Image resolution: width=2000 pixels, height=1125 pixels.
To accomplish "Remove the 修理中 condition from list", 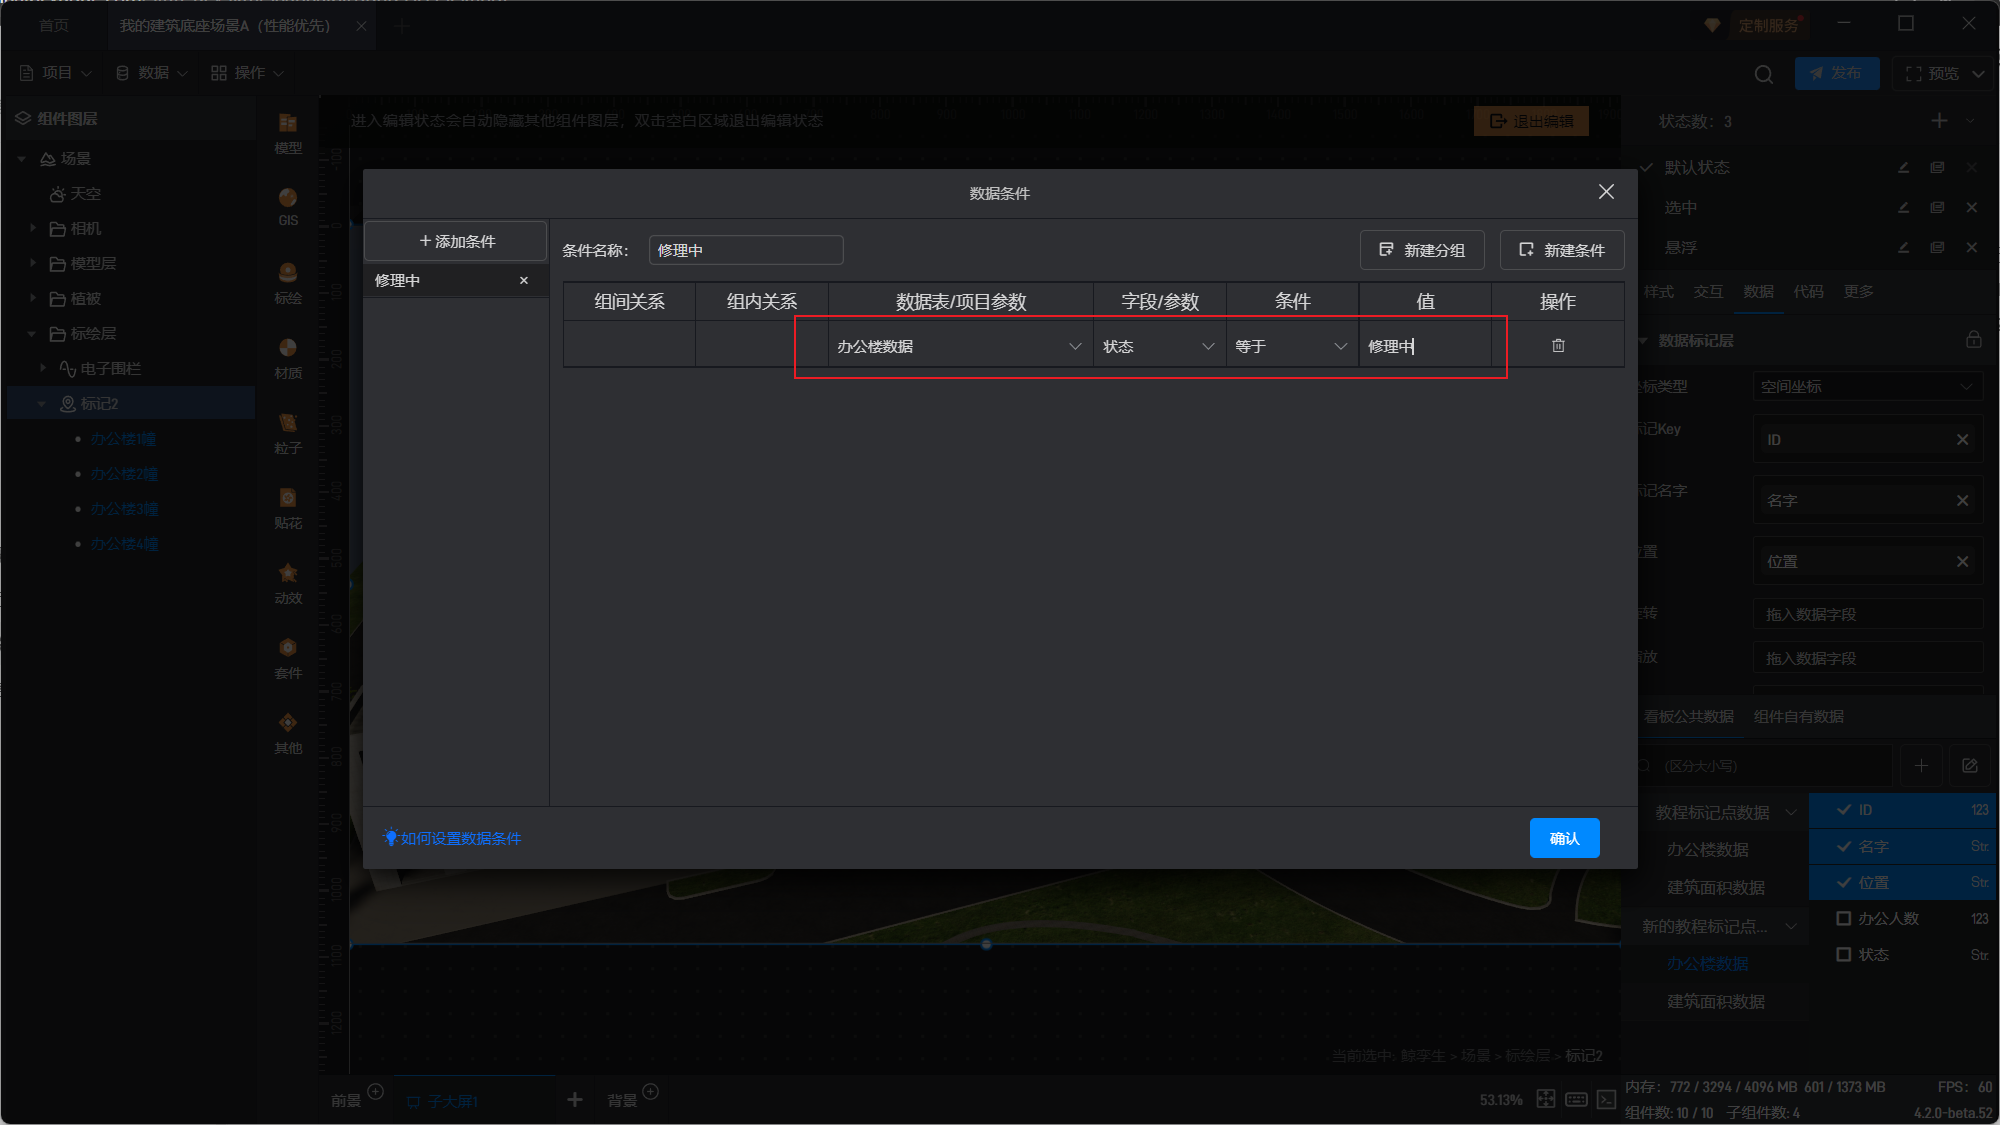I will tap(524, 281).
